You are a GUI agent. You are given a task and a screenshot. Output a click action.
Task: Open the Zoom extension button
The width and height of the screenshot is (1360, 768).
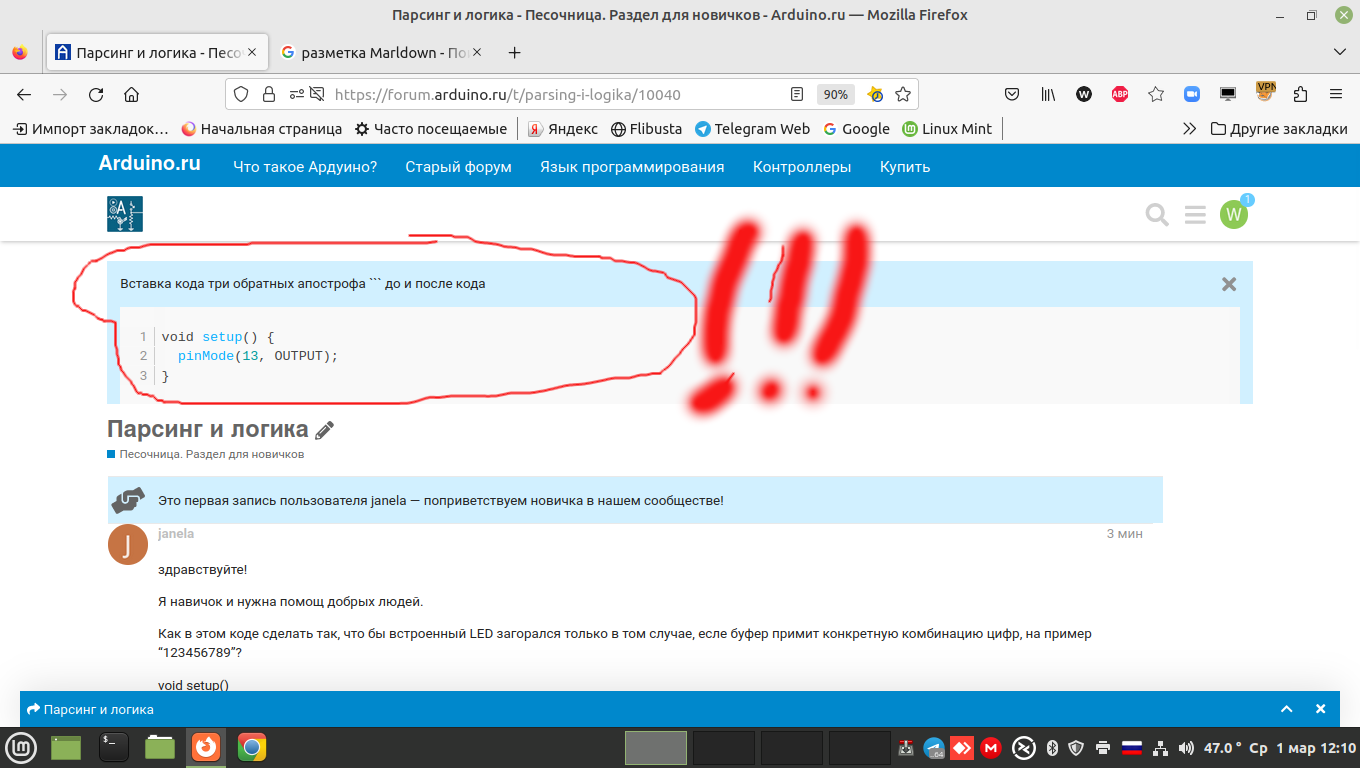(1192, 94)
